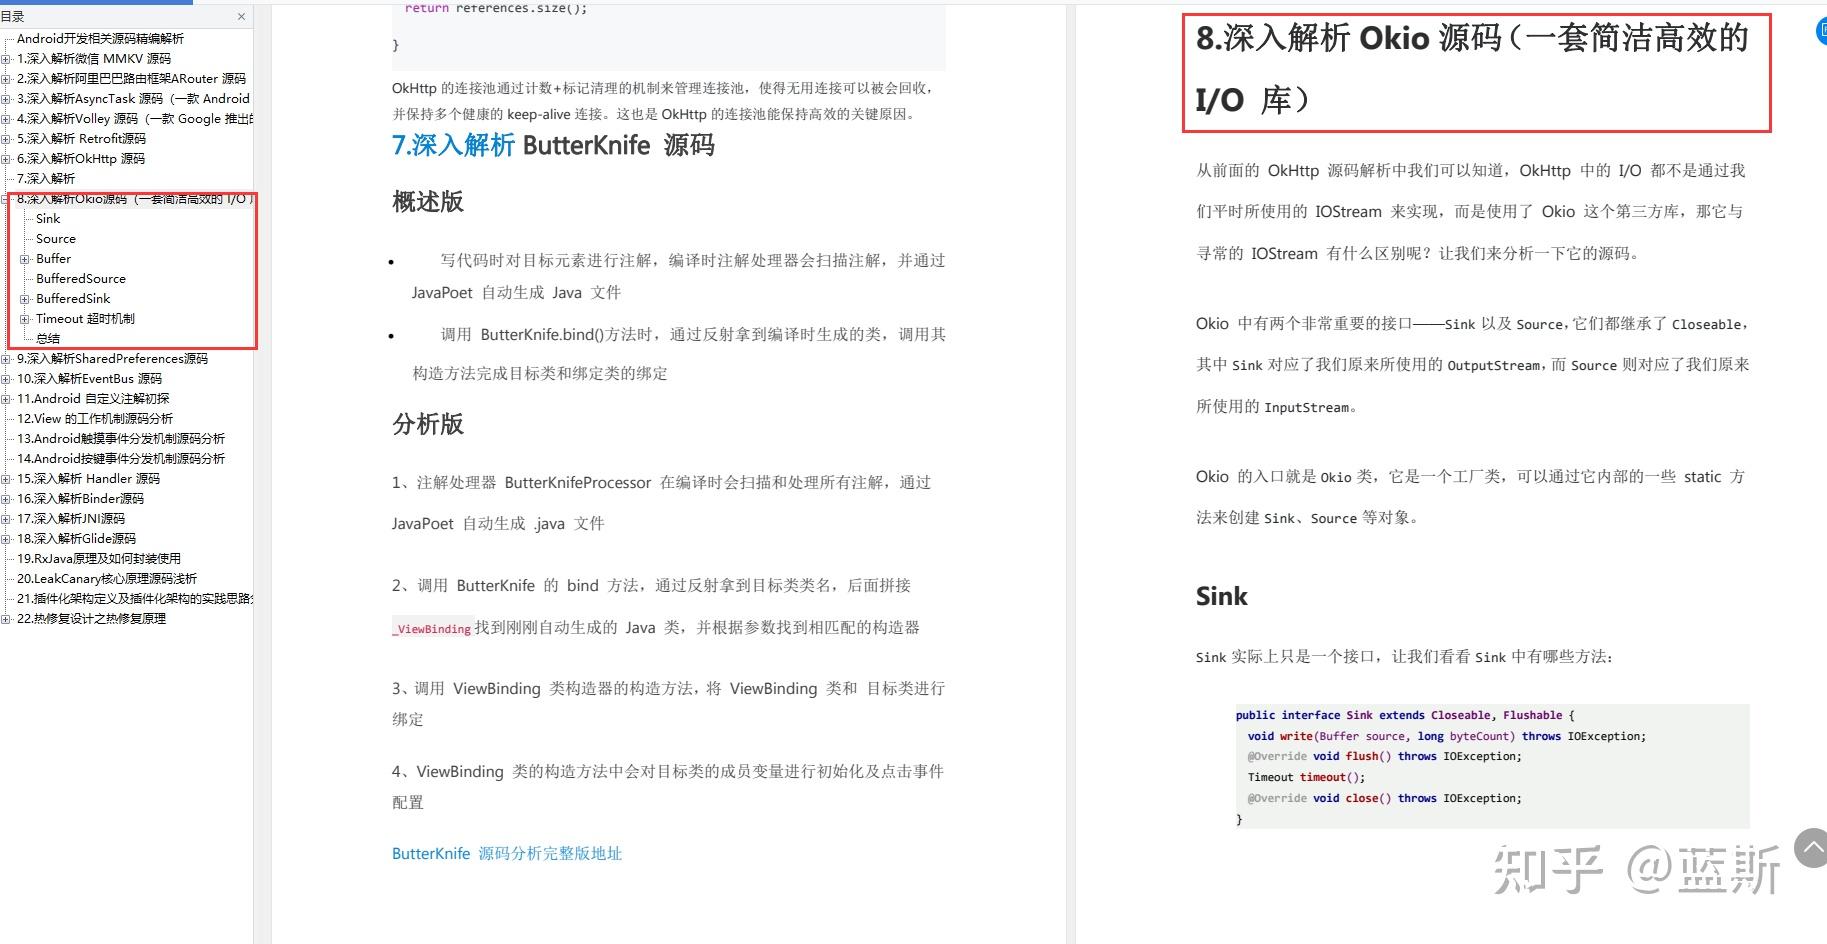Jump to 11.Android 自定义注解初探 entry
The height and width of the screenshot is (944, 1827).
tap(93, 399)
